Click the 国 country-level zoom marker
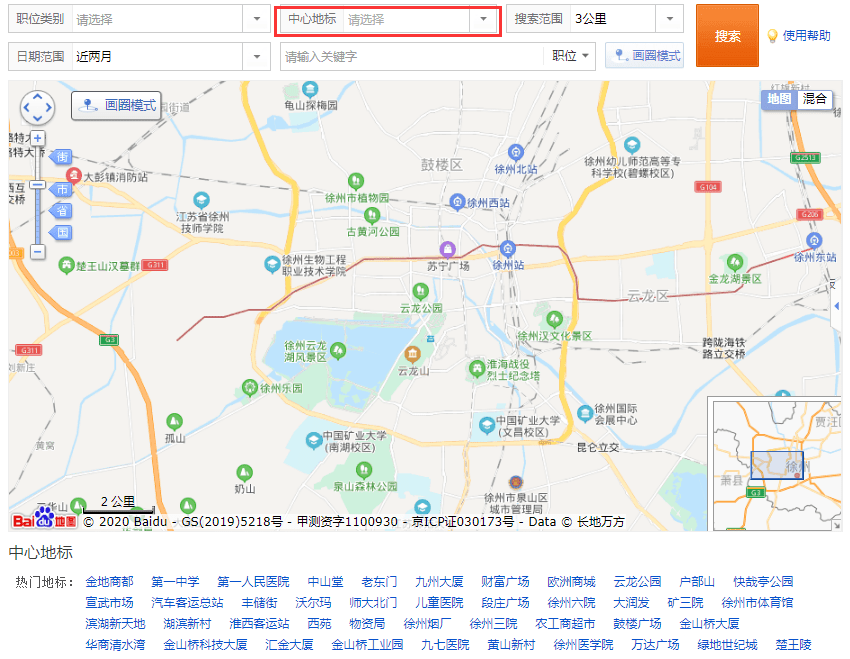 coord(62,233)
